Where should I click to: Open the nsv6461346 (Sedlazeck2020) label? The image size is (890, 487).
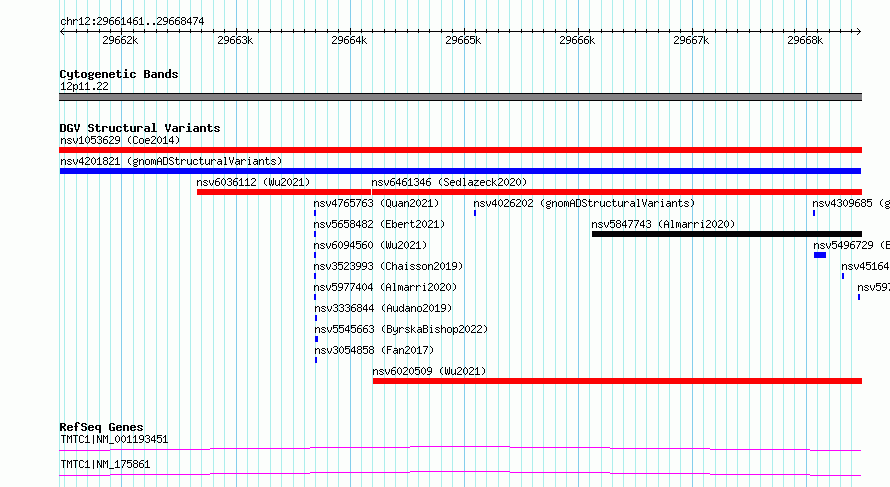pyautogui.click(x=449, y=182)
